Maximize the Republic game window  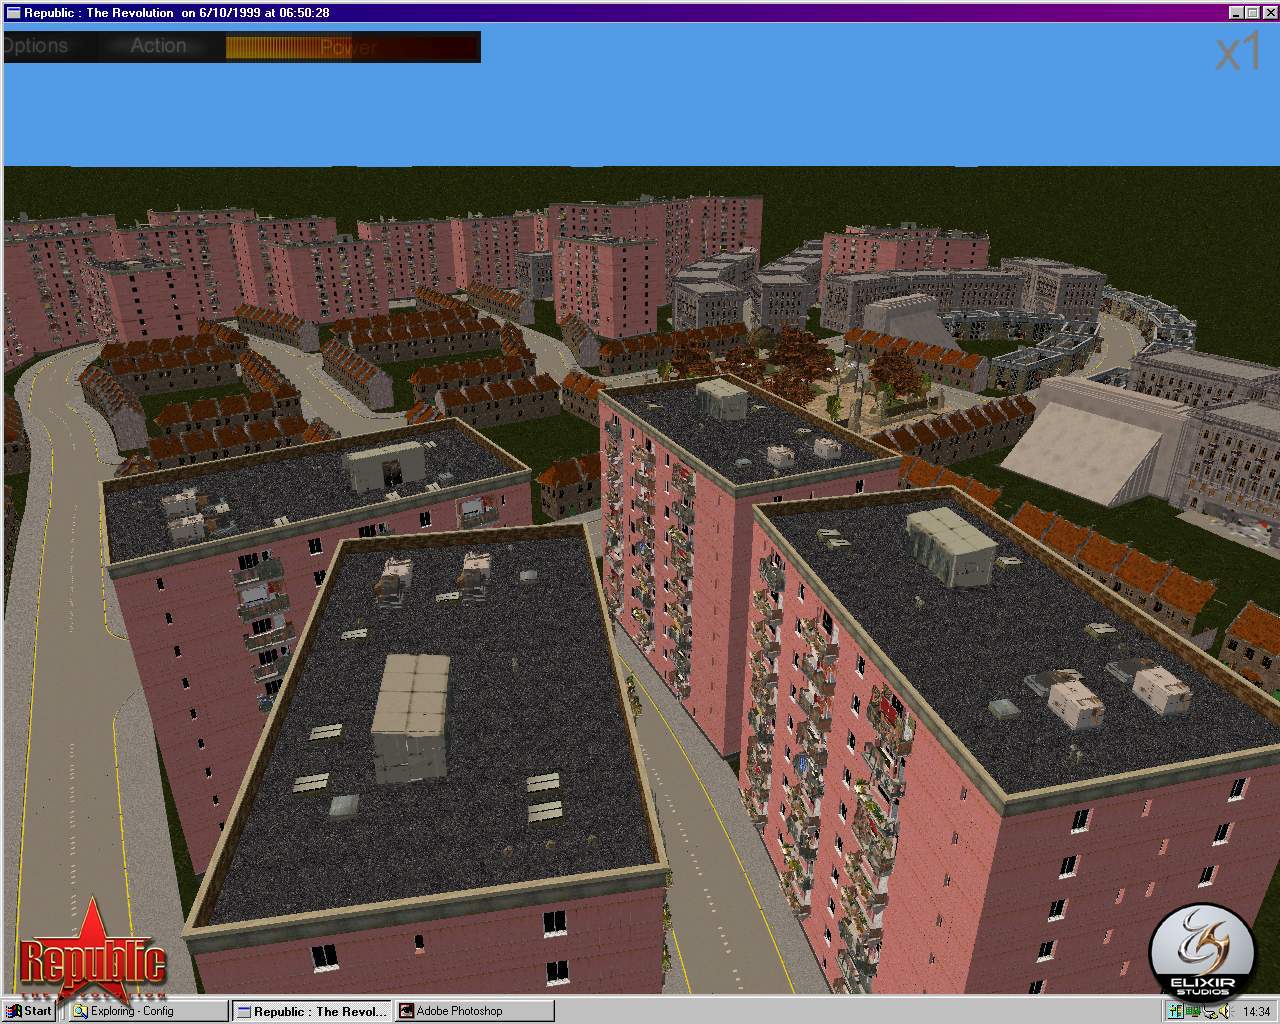(x=1253, y=13)
